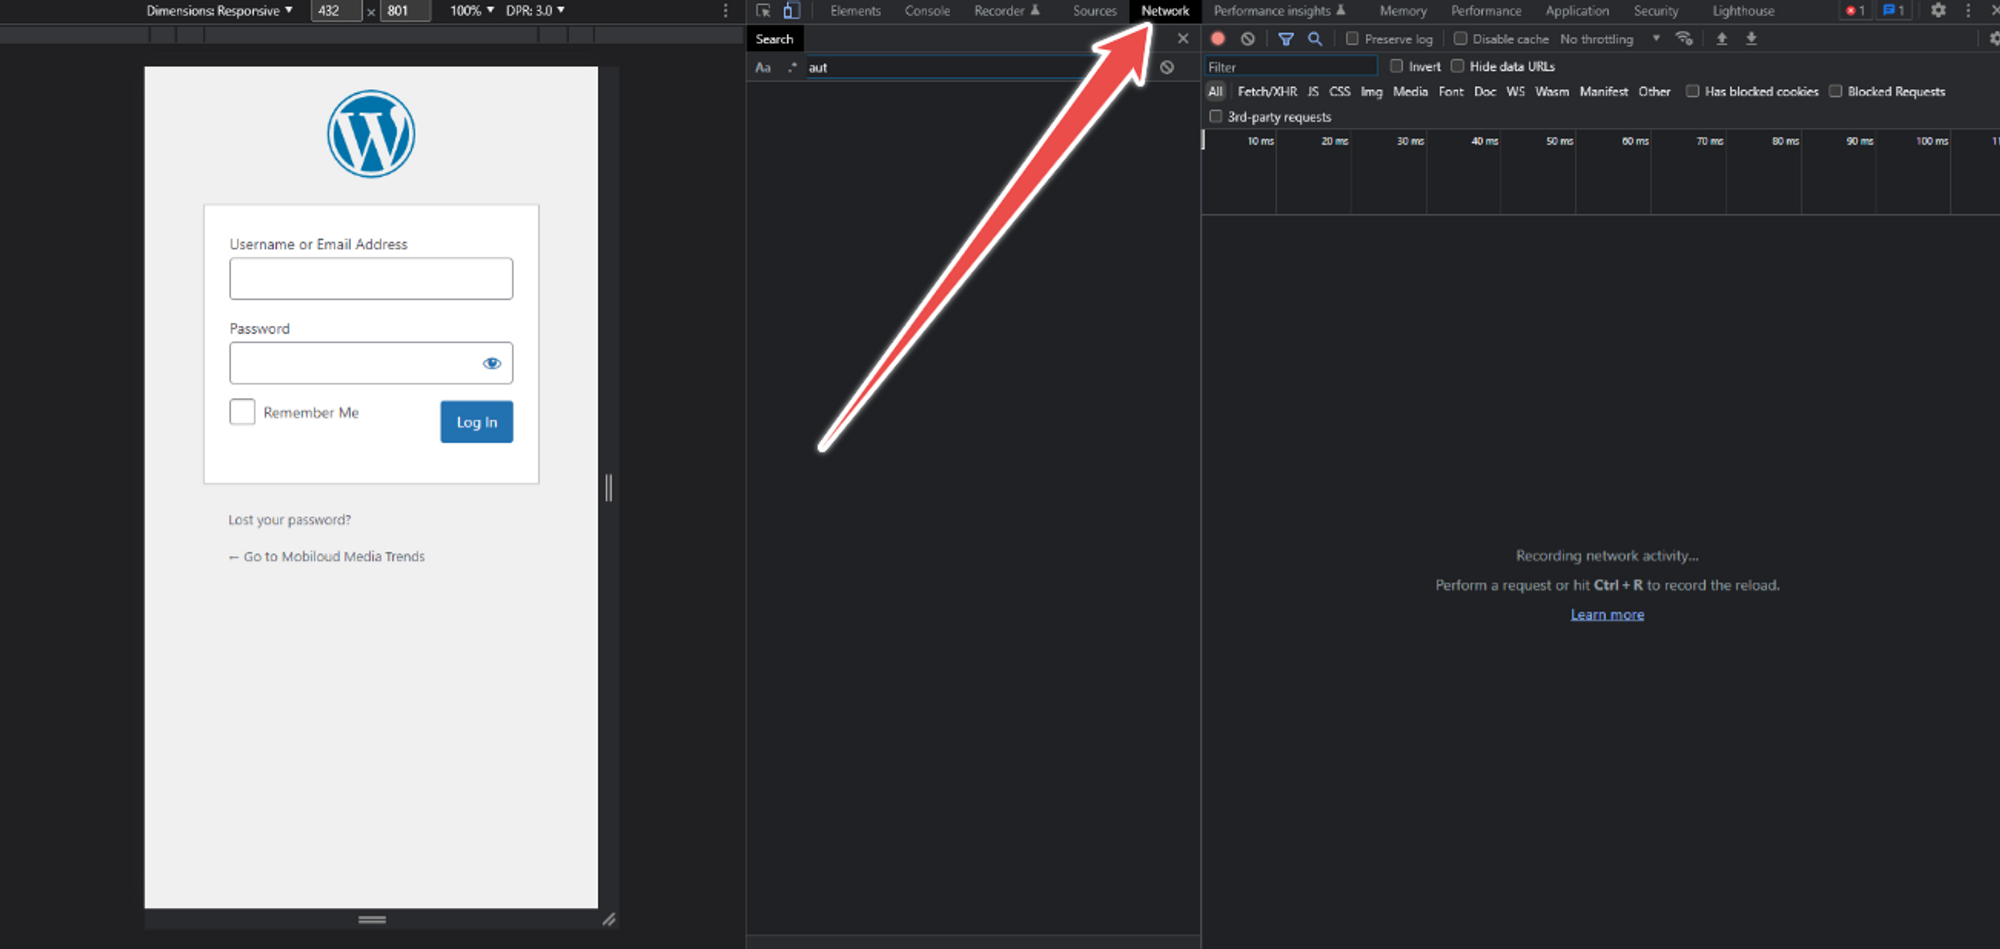Open the Dimensions: Responsive dropdown
The width and height of the screenshot is (2000, 949).
coord(219,11)
